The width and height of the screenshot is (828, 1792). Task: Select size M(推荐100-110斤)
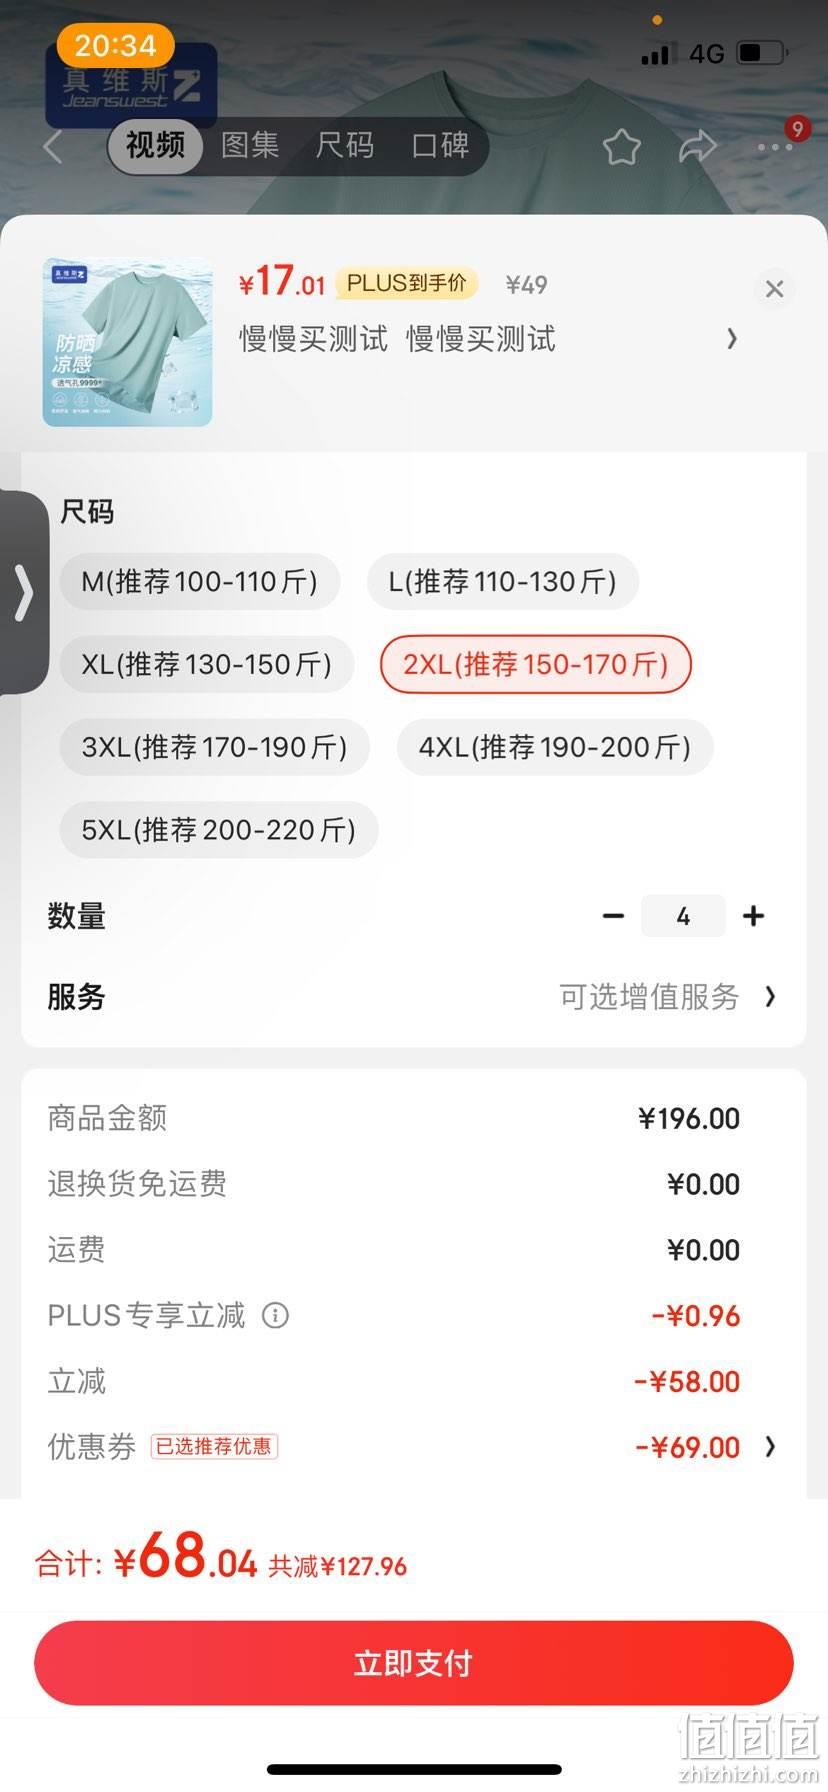(x=200, y=581)
